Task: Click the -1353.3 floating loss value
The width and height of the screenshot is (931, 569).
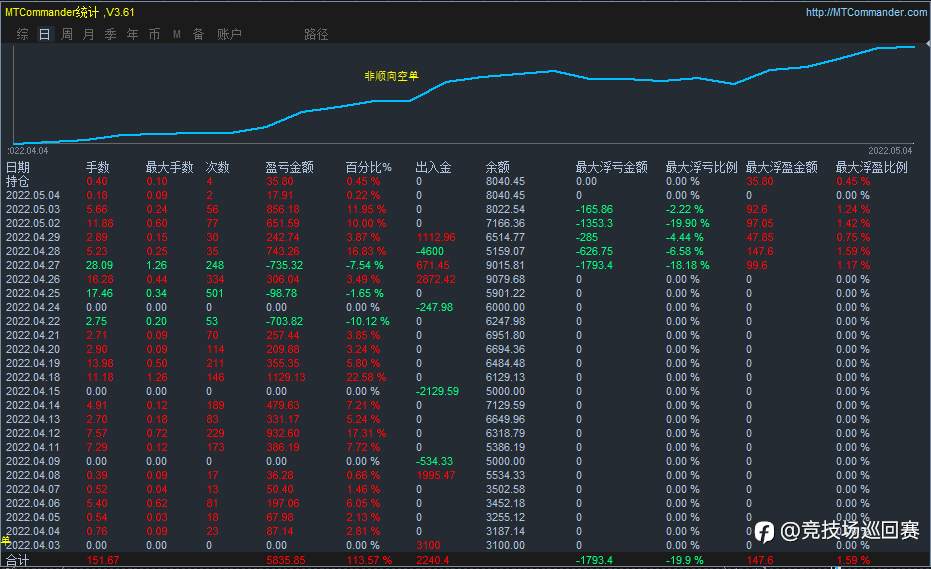Action: 594,223
